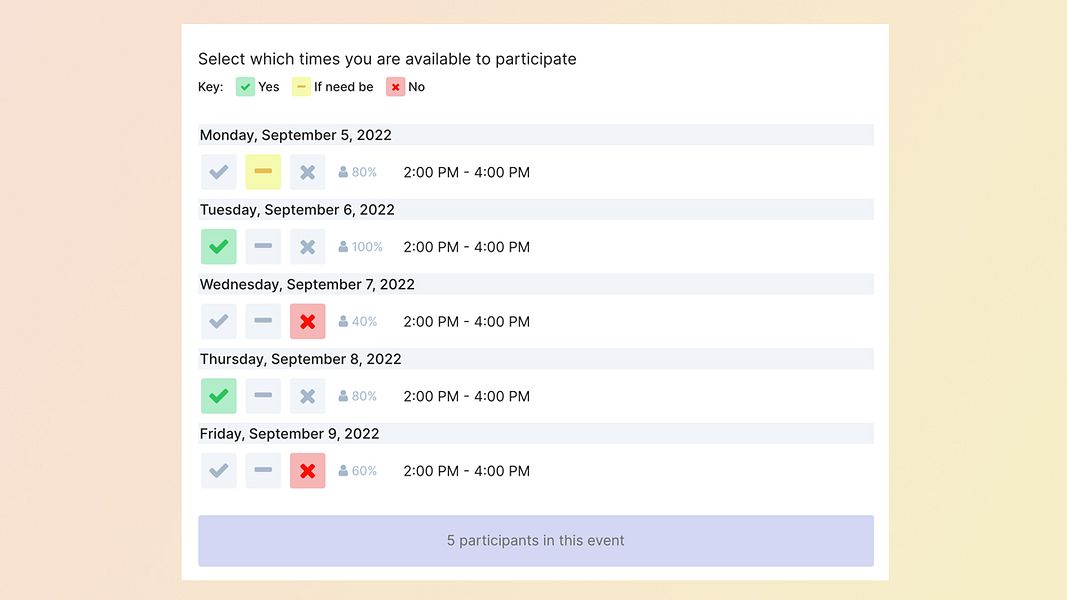Click the 5 participants in this event bar

[535, 541]
